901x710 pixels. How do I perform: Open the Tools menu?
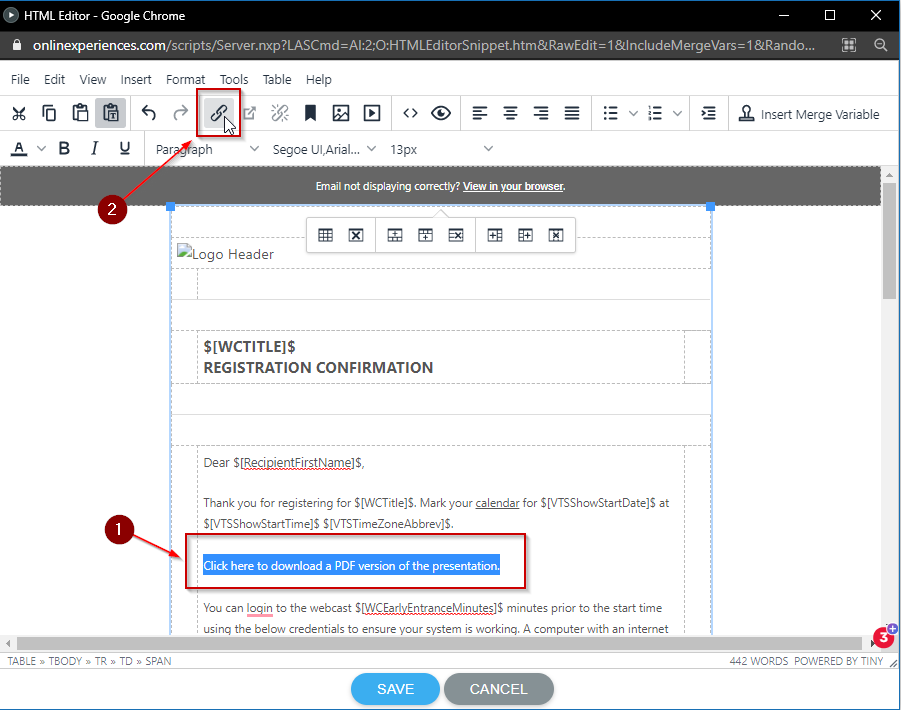(234, 79)
